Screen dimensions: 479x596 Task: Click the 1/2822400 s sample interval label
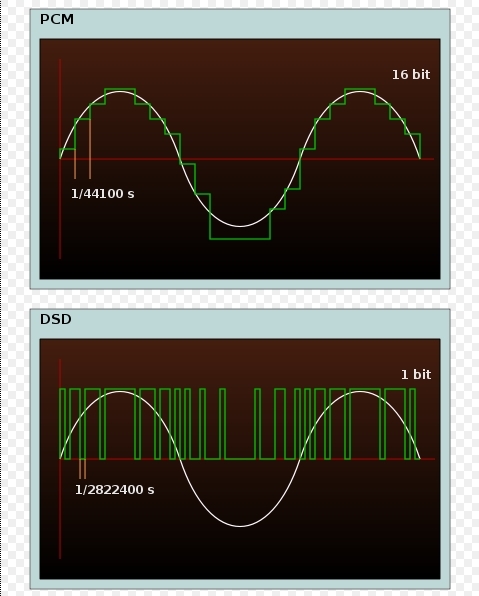pyautogui.click(x=115, y=490)
